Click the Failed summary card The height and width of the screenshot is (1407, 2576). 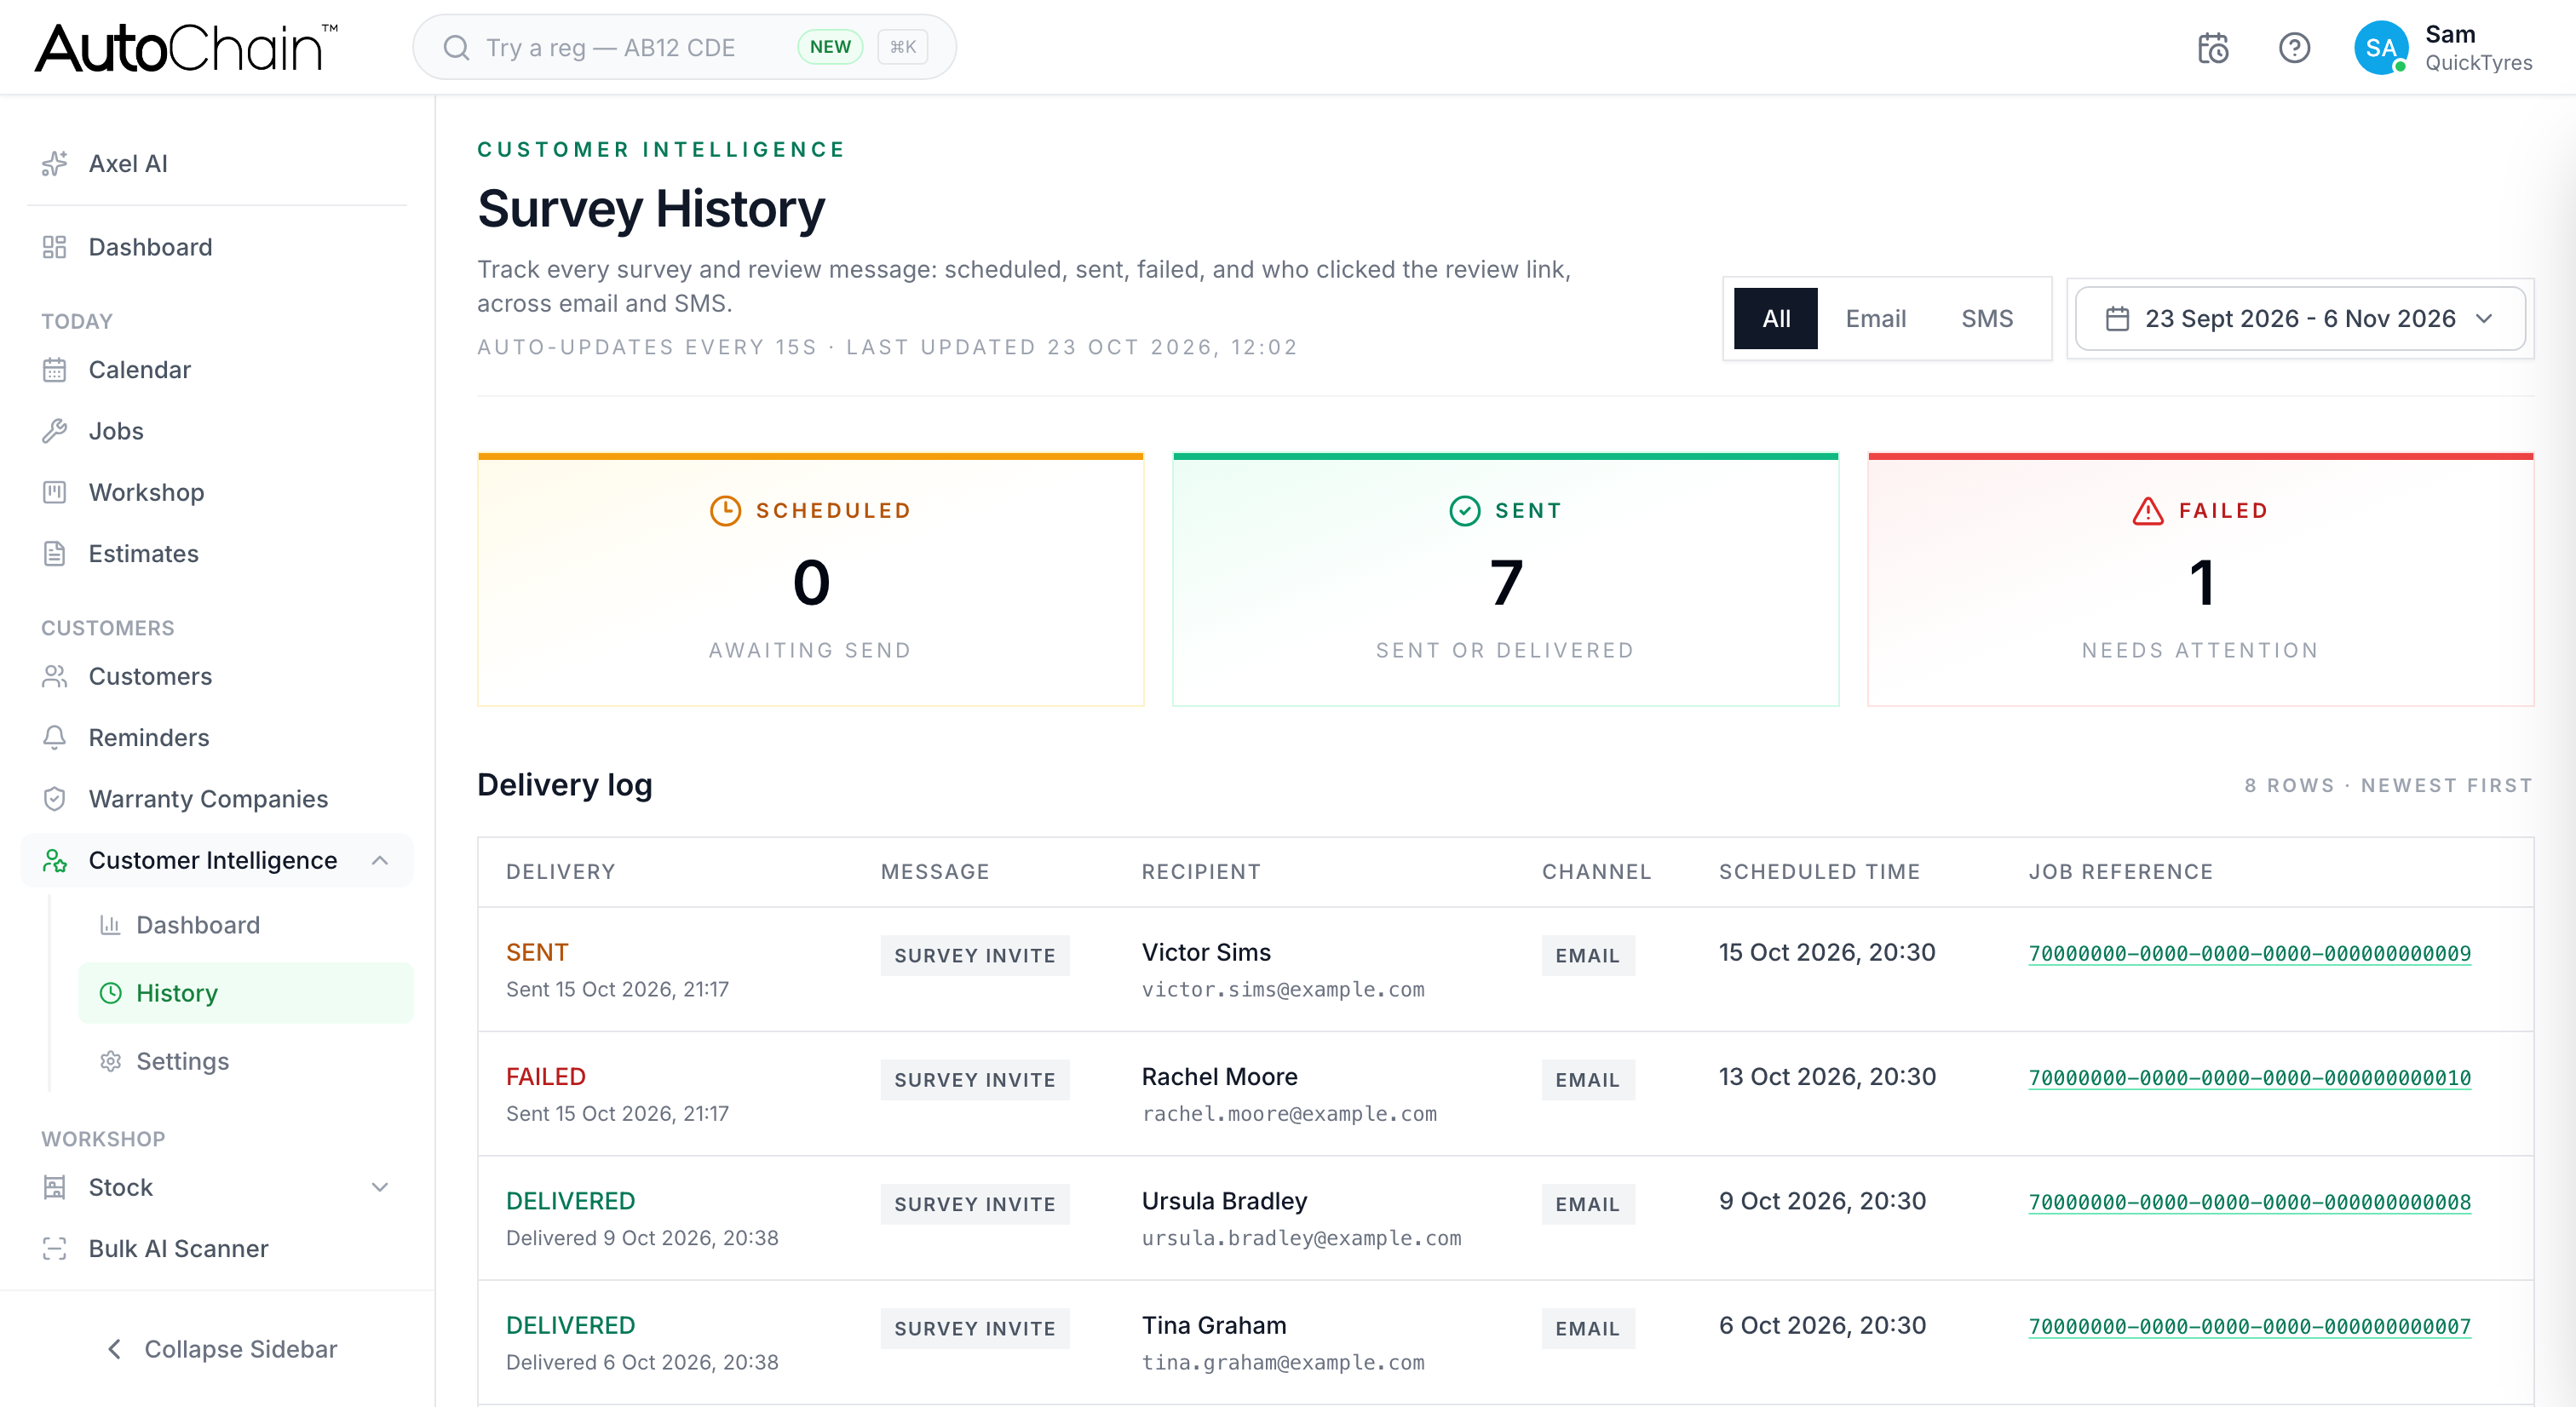coord(2200,580)
